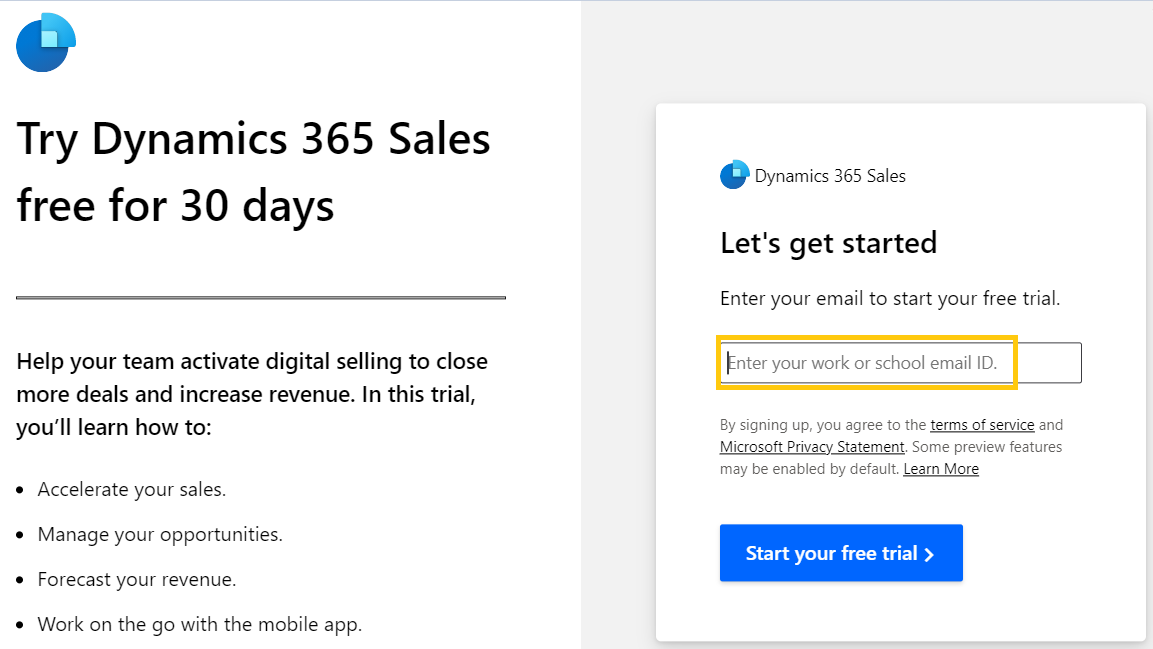Click the "Dynamics 365 Sales" label in the card

(x=830, y=176)
